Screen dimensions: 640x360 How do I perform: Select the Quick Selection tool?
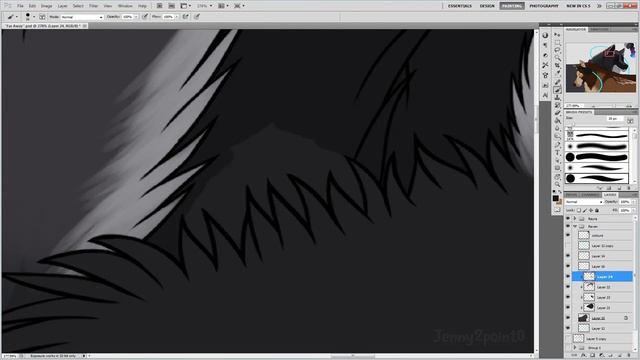point(558,58)
